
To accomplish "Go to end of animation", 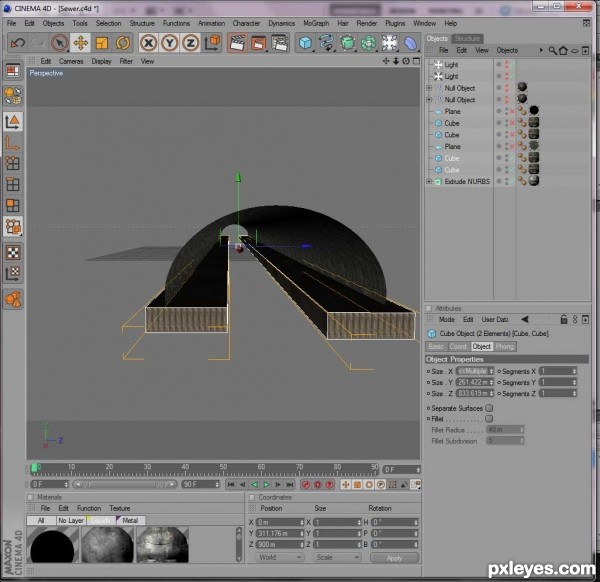I will coord(290,484).
